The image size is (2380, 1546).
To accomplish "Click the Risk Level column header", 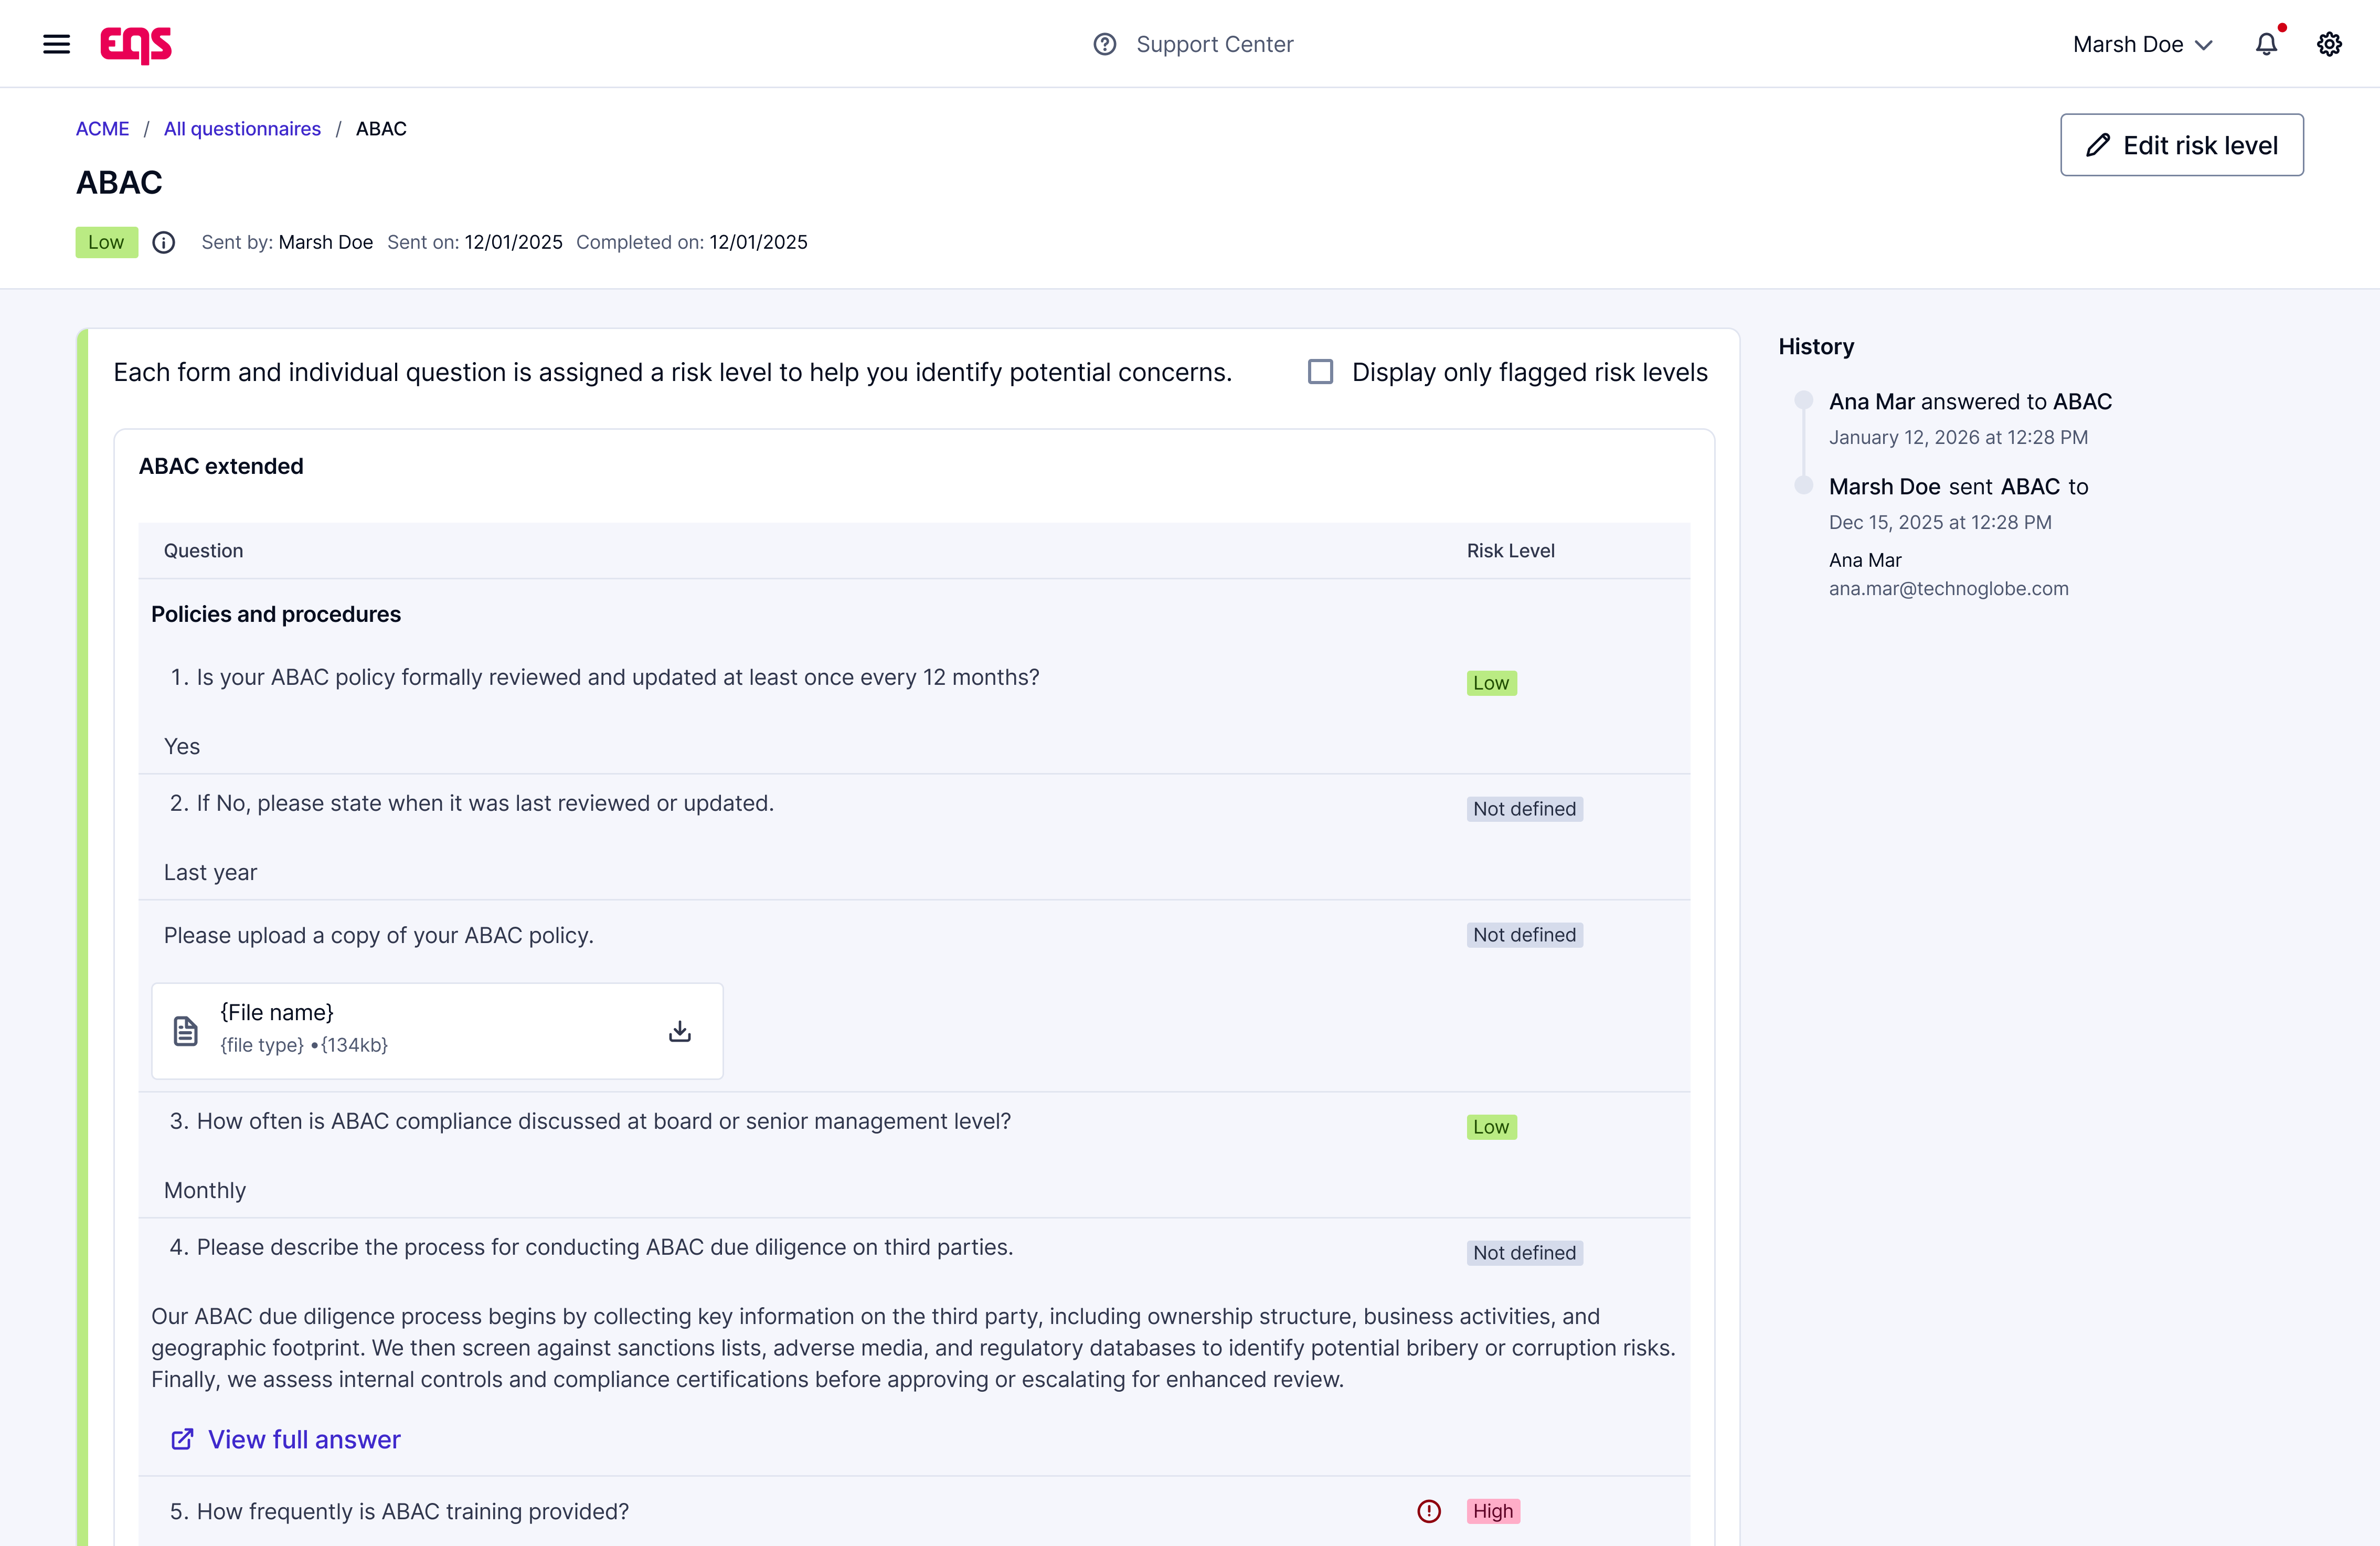I will (x=1510, y=551).
